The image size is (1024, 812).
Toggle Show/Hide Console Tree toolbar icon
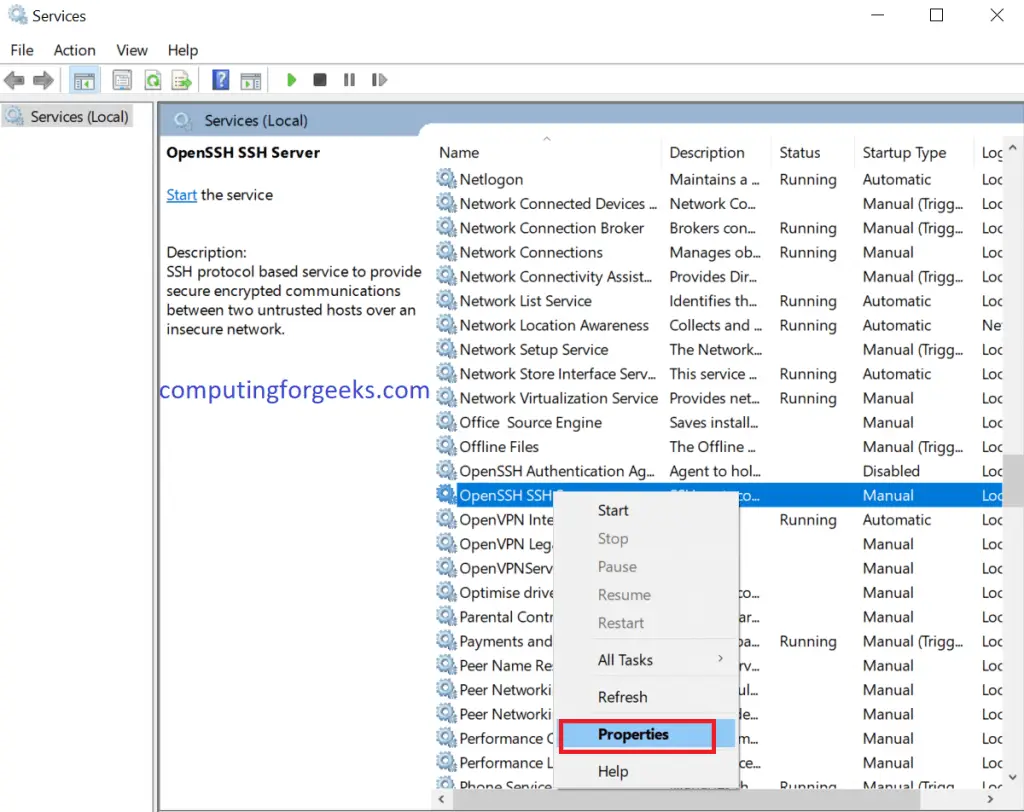coord(85,80)
